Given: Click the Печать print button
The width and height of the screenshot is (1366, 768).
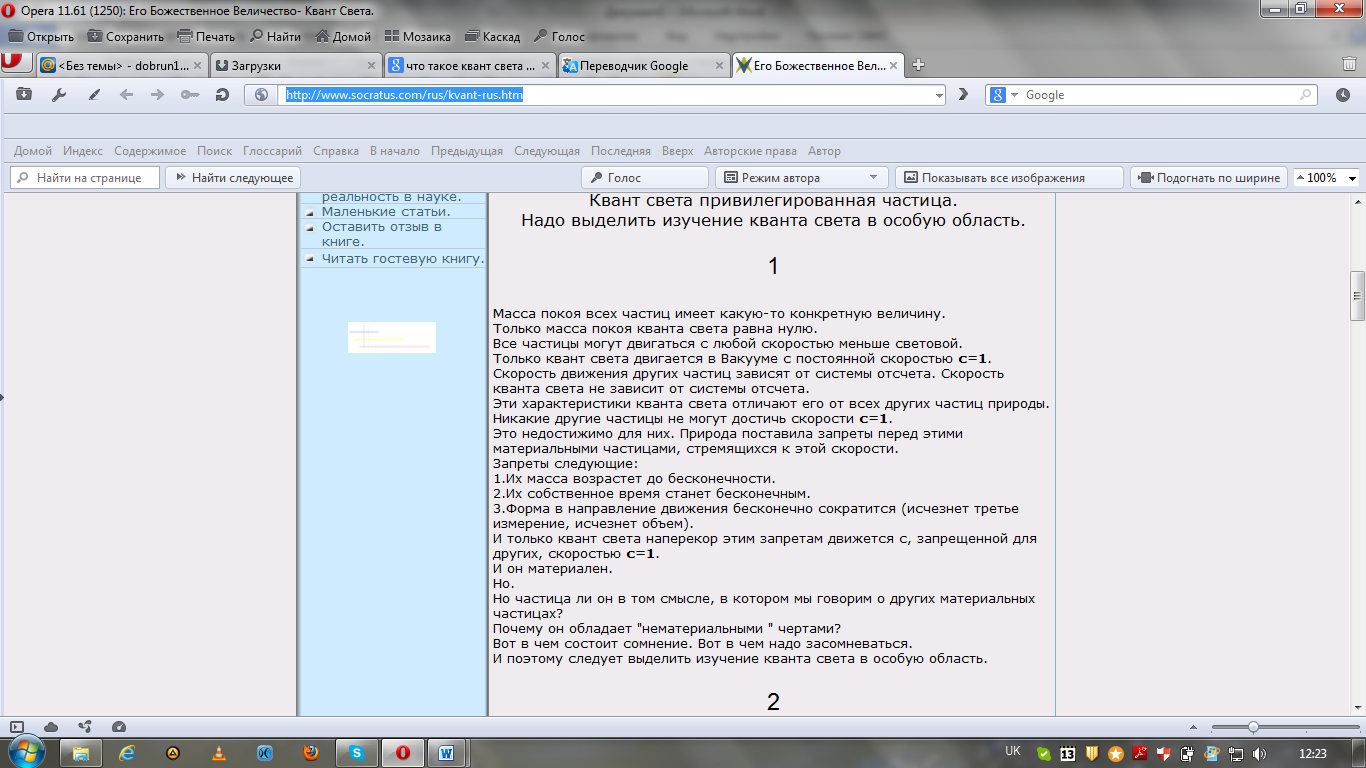Looking at the screenshot, I should tap(206, 36).
